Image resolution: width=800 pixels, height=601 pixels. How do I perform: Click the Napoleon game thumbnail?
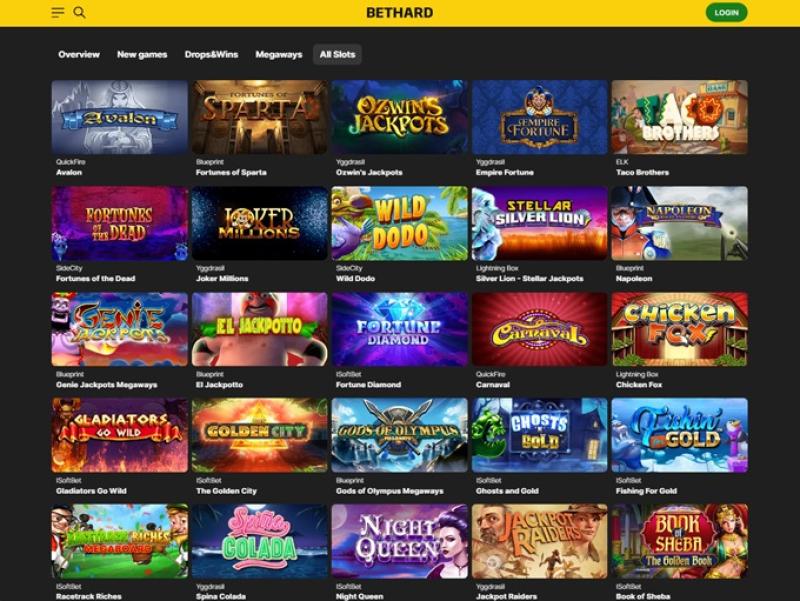tap(680, 223)
